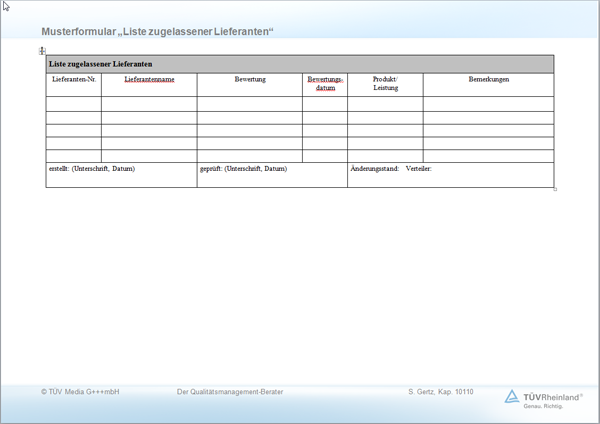Select the 'Bewertung' column header cell

250,79
